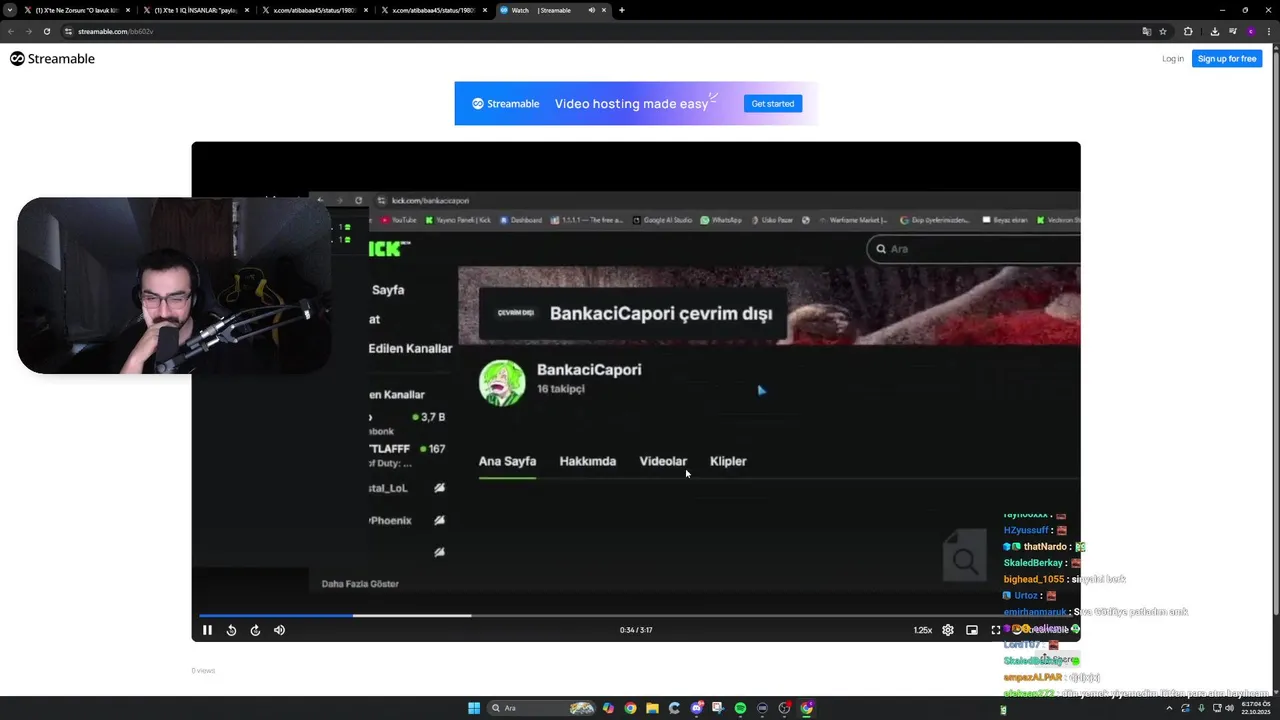Seek on the video progress bar
The width and height of the screenshot is (1280, 720).
click(636, 615)
